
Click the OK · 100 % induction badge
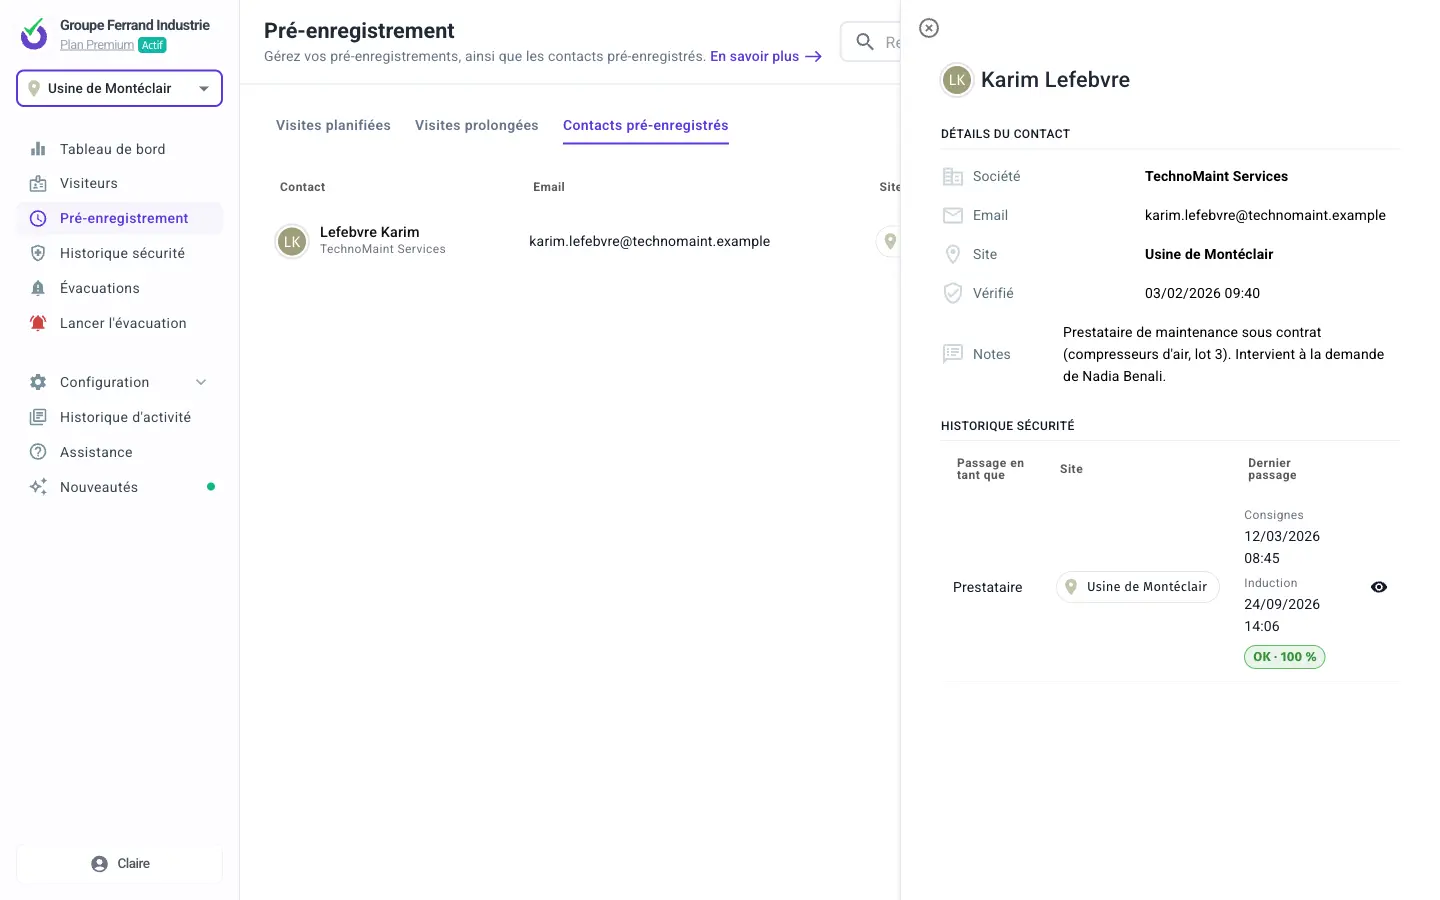1285,657
